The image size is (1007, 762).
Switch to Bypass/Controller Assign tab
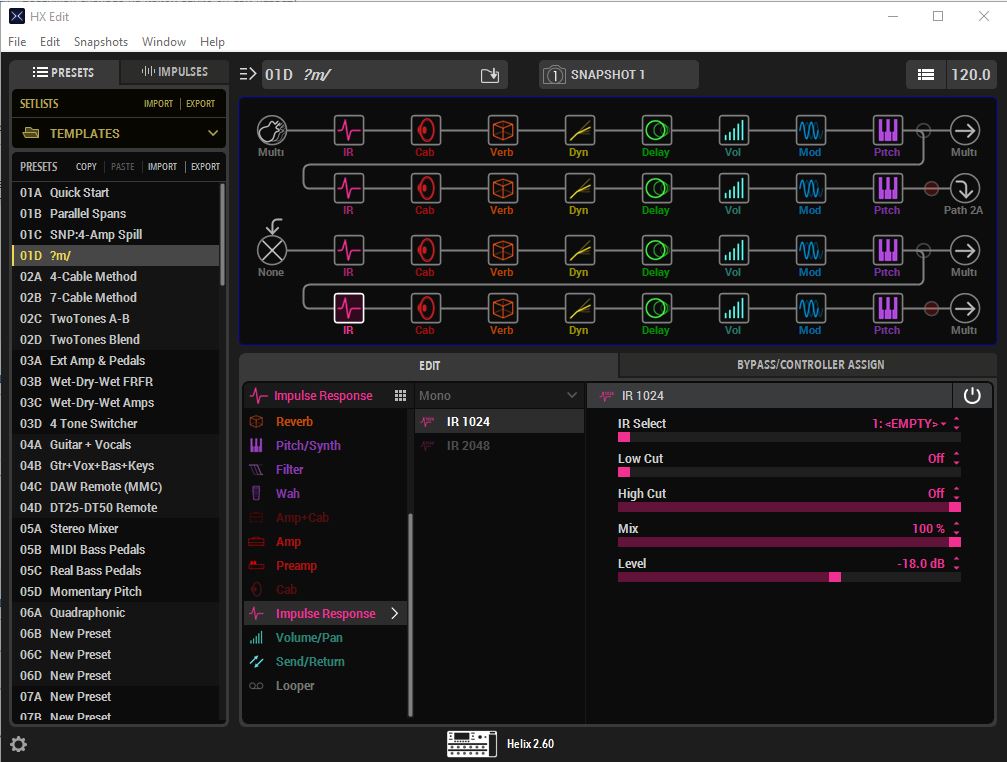coord(810,365)
